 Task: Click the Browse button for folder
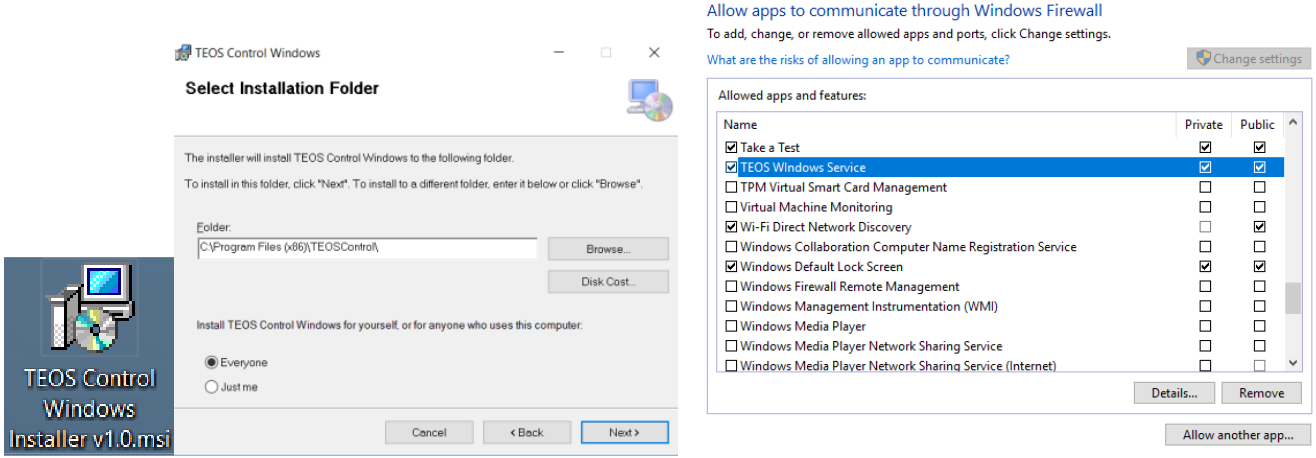pos(607,249)
